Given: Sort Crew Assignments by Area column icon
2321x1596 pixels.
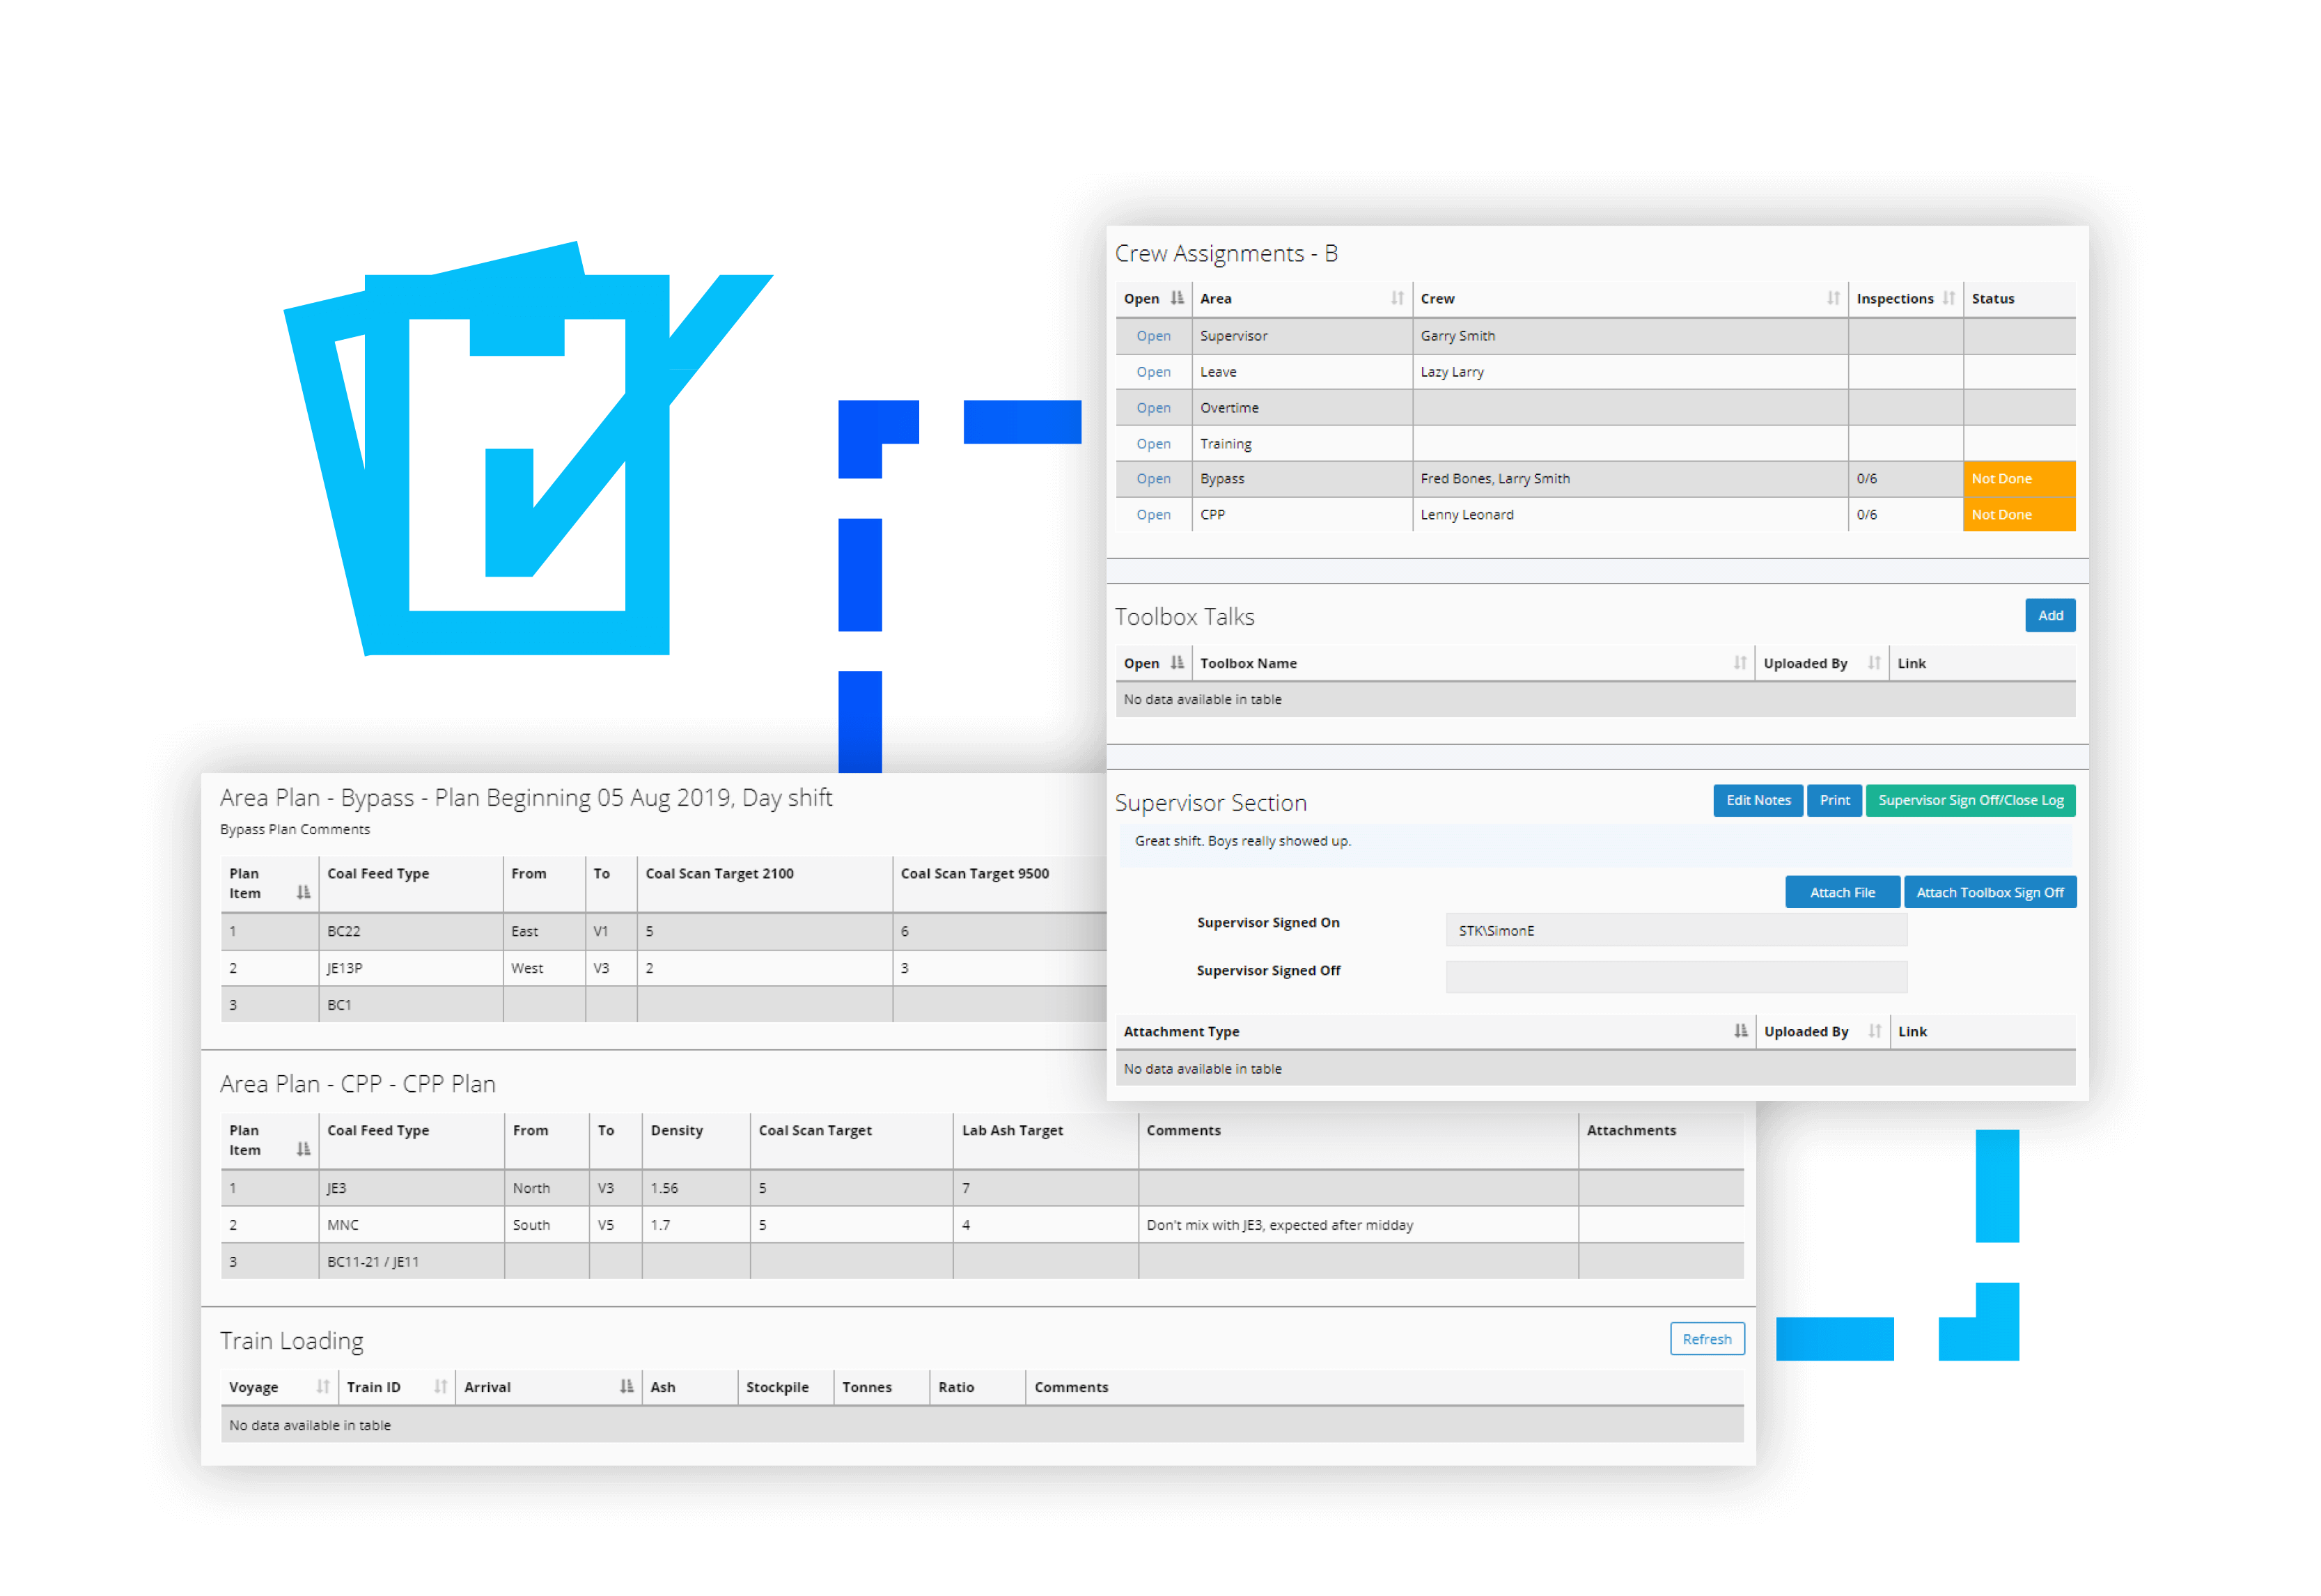Looking at the screenshot, I should [x=1397, y=298].
